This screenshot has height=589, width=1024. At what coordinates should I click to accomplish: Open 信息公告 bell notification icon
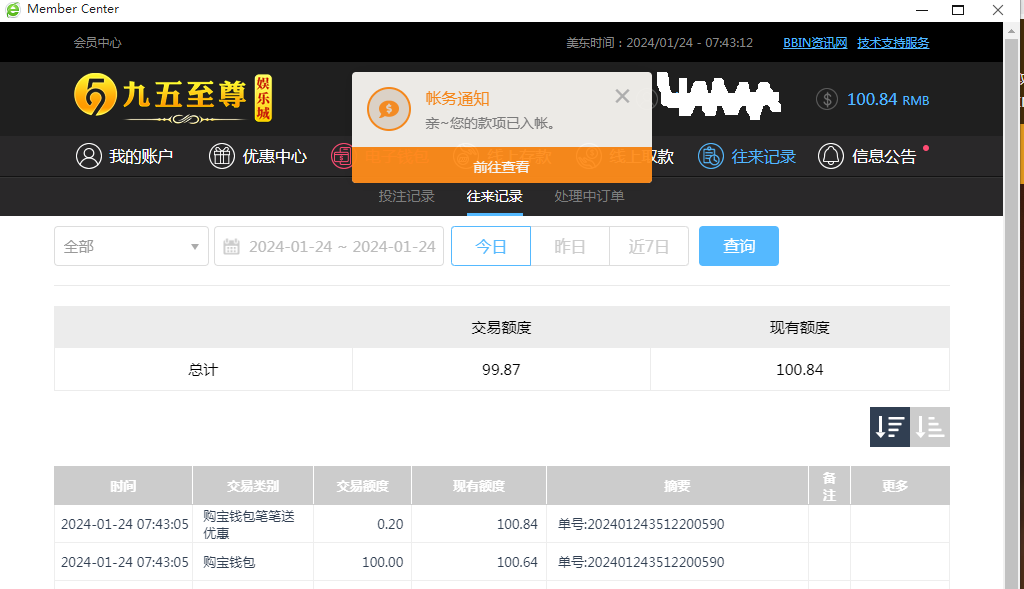tap(830, 156)
